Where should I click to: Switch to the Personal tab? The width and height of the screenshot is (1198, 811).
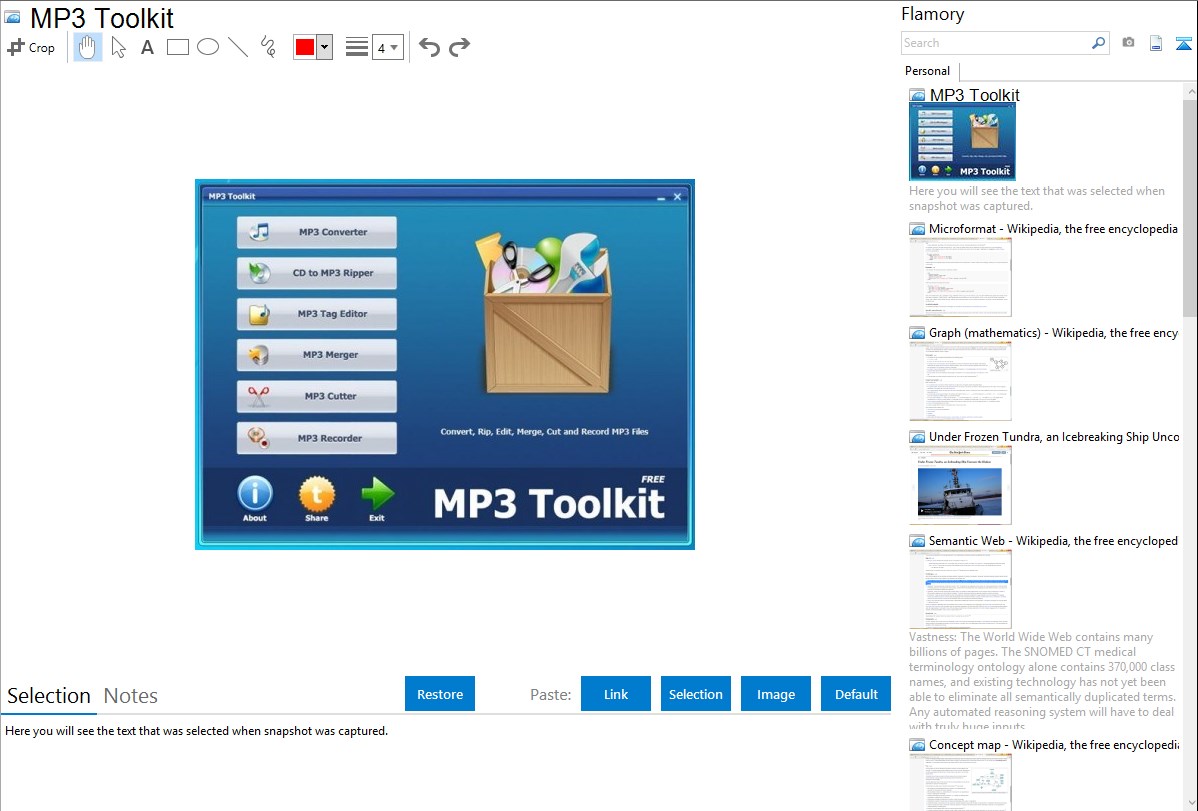click(928, 71)
